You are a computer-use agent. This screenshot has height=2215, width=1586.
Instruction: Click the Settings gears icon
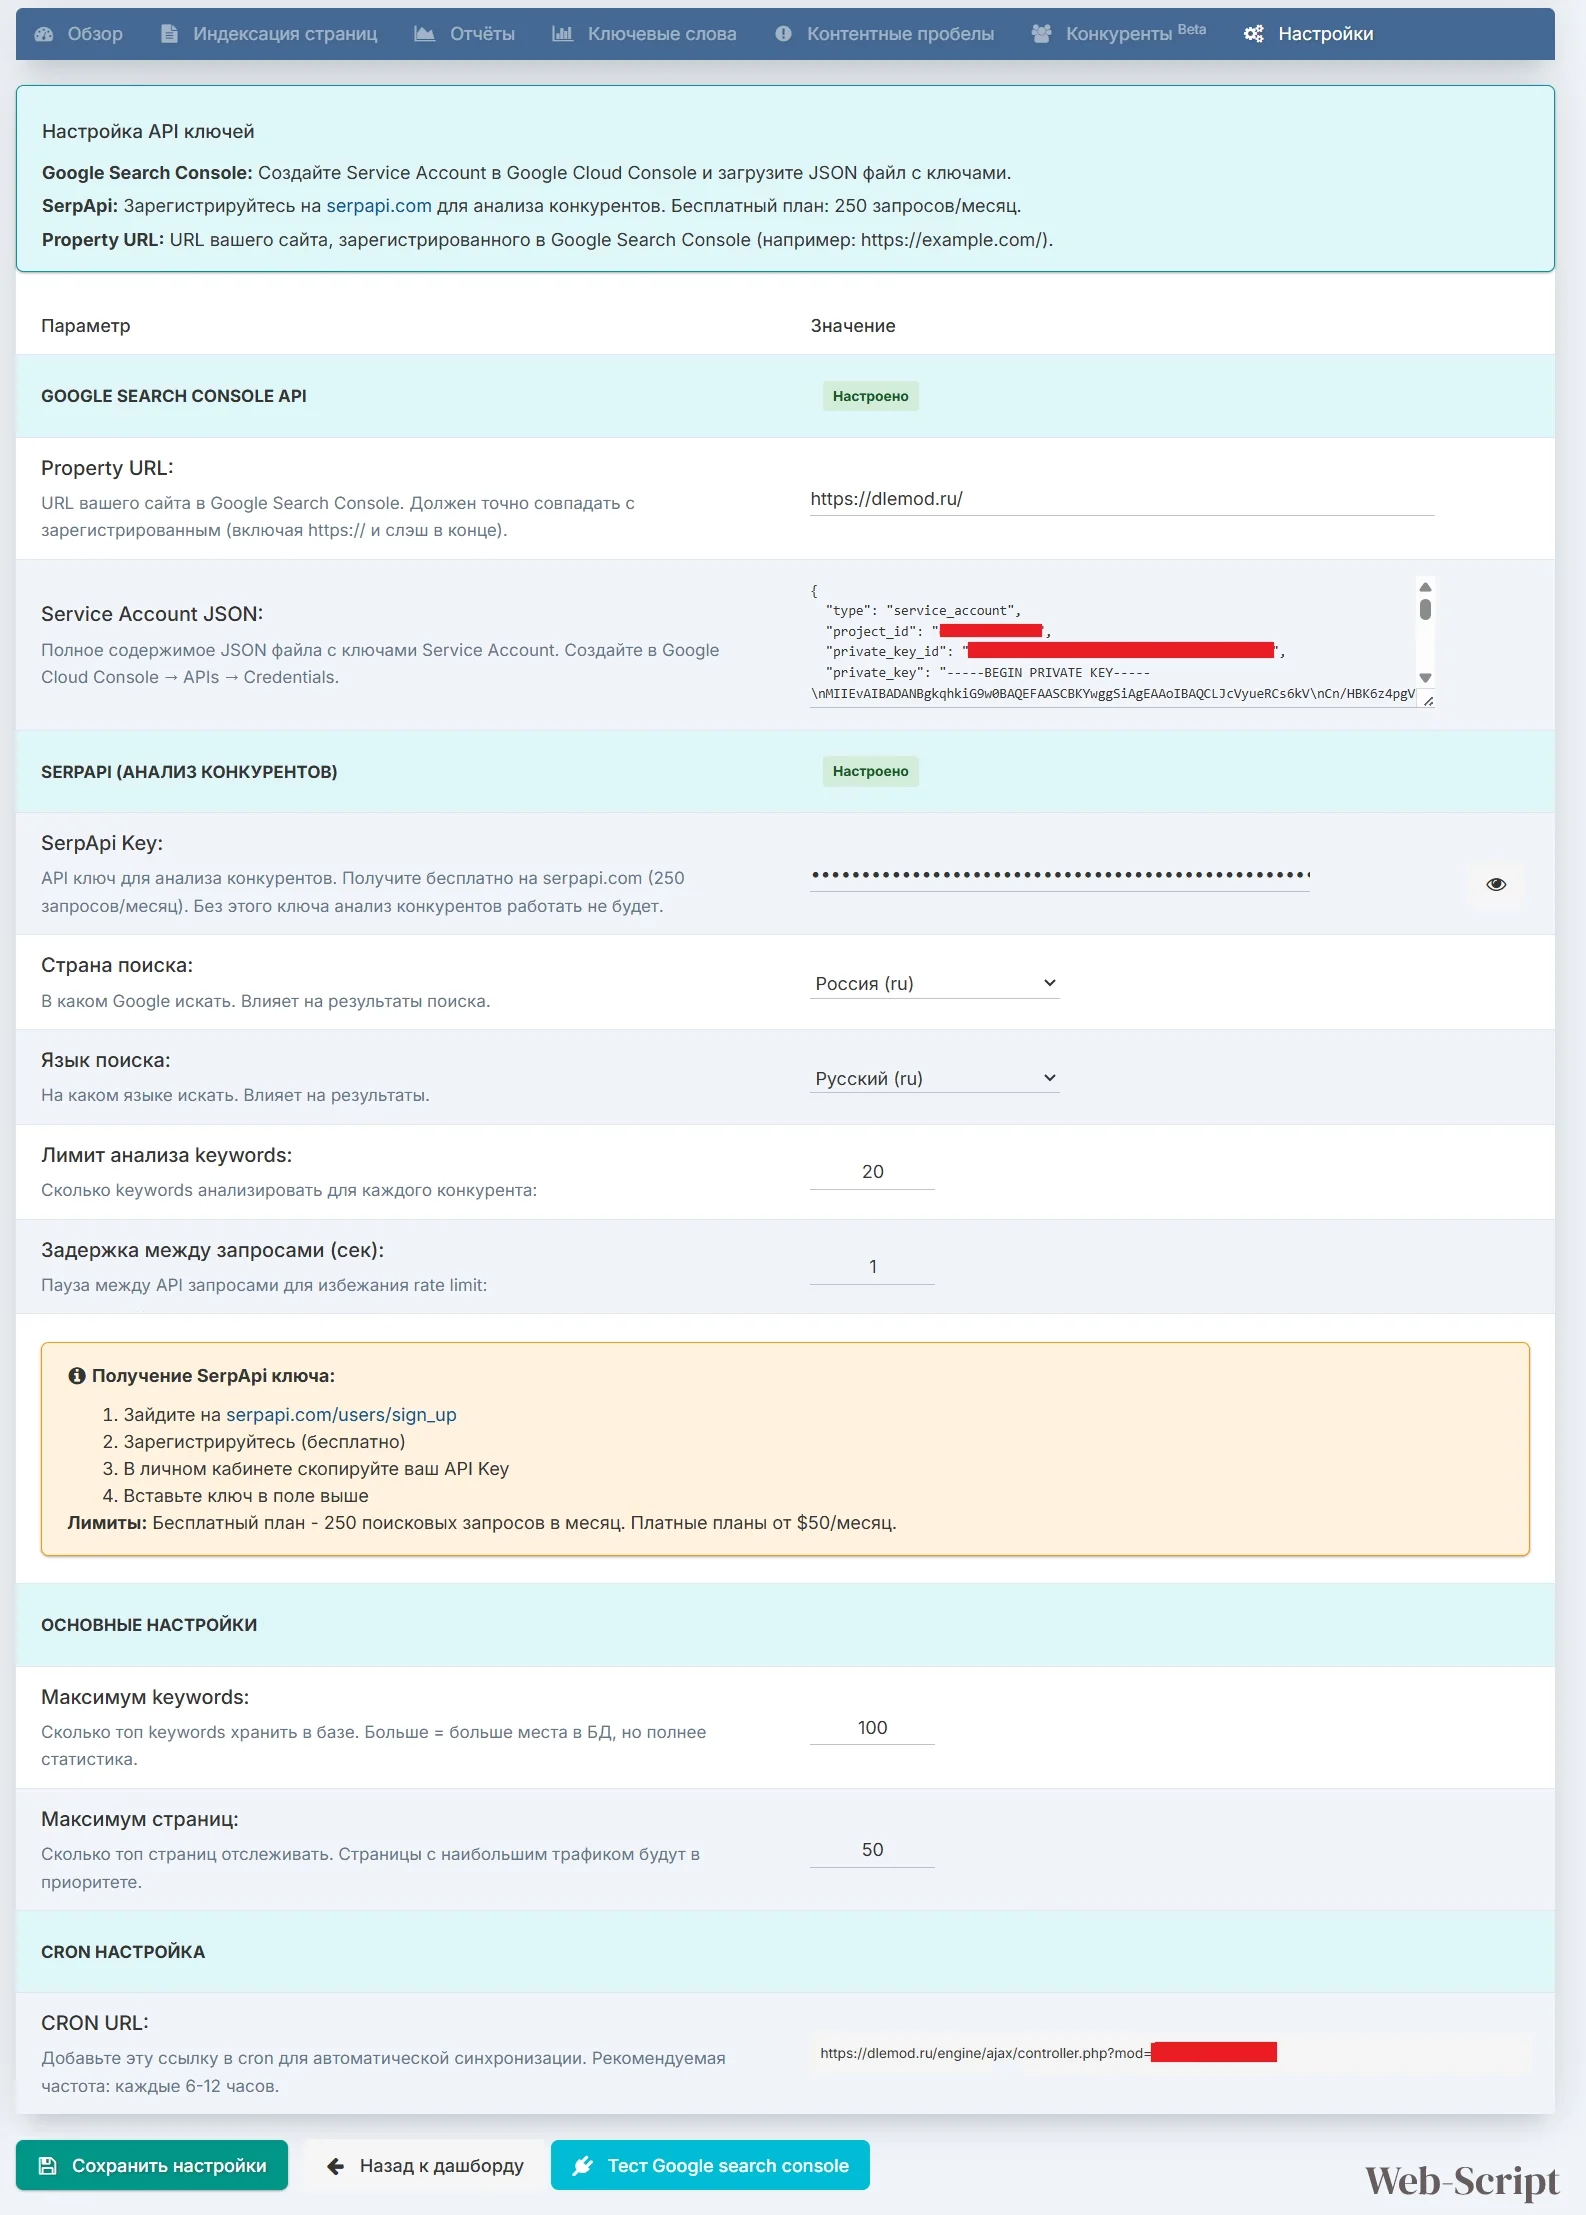pos(1253,34)
